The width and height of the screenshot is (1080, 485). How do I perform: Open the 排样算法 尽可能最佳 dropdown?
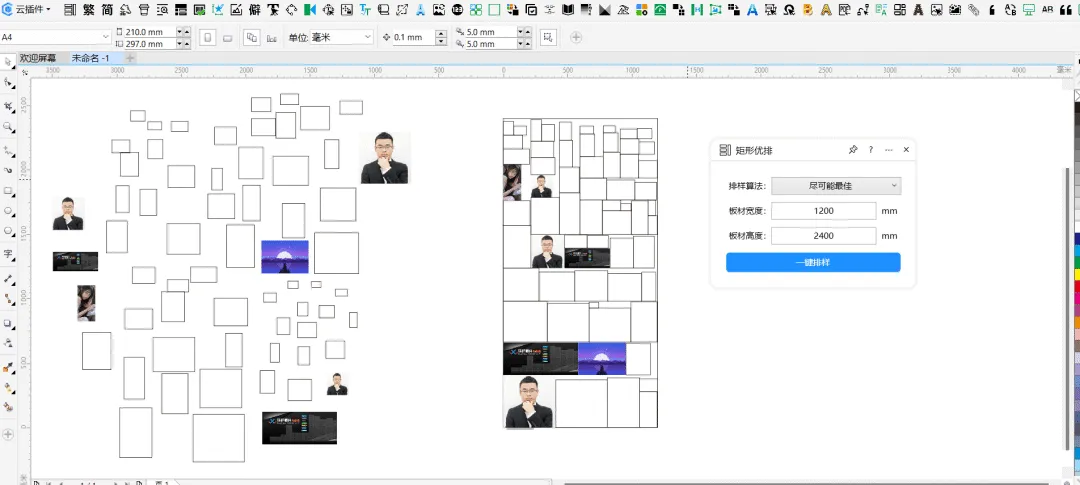coord(835,185)
